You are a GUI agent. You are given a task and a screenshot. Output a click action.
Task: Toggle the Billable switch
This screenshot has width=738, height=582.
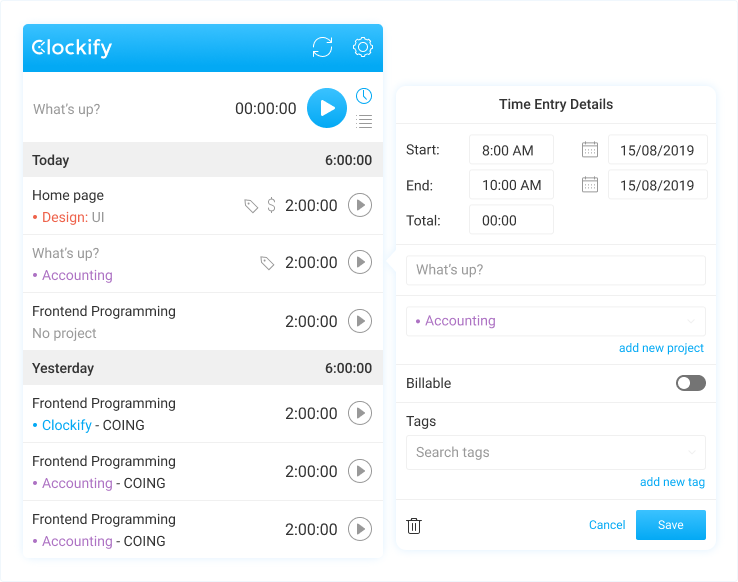(x=690, y=383)
